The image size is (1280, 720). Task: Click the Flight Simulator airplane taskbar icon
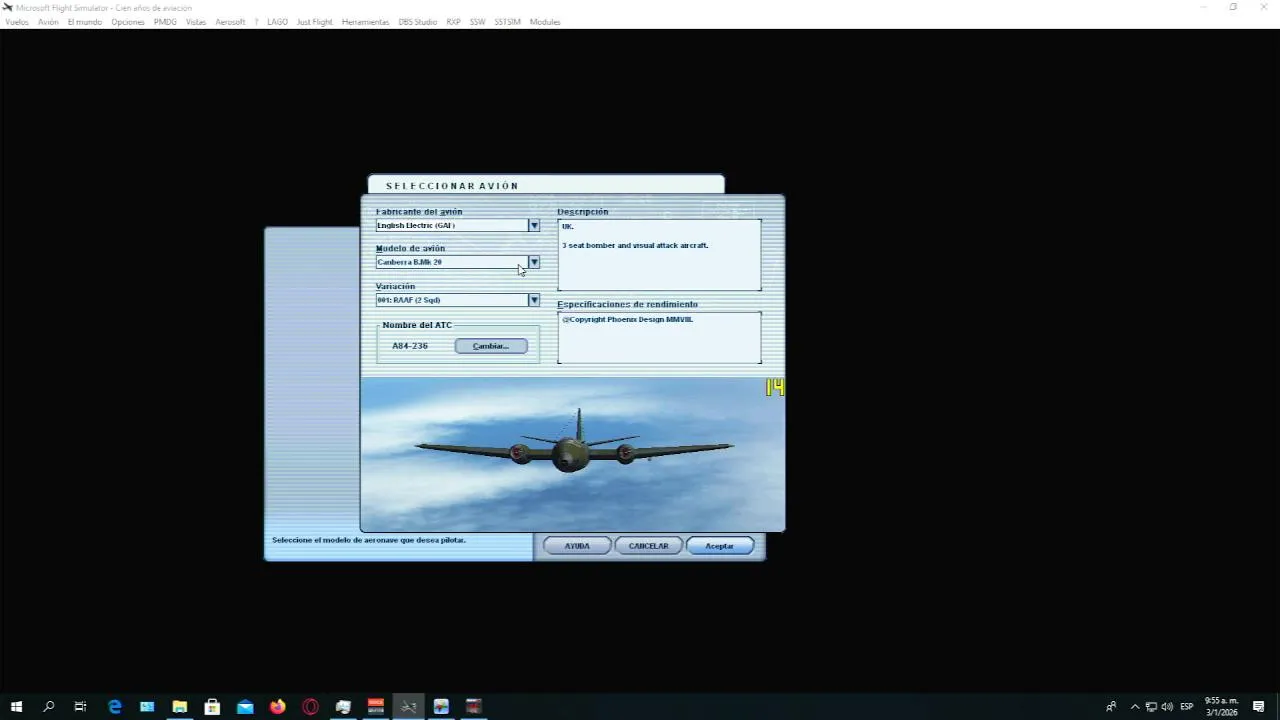click(408, 707)
